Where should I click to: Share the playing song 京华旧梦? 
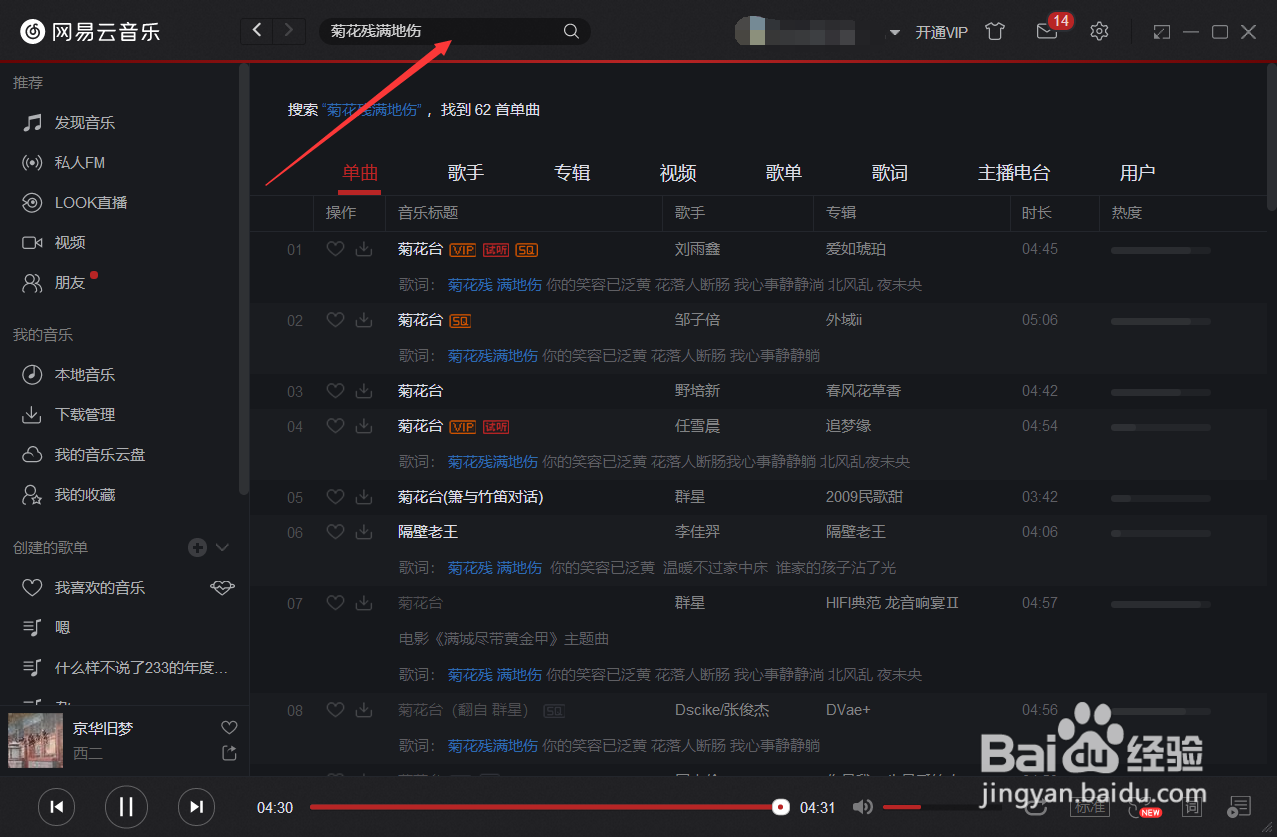click(229, 752)
